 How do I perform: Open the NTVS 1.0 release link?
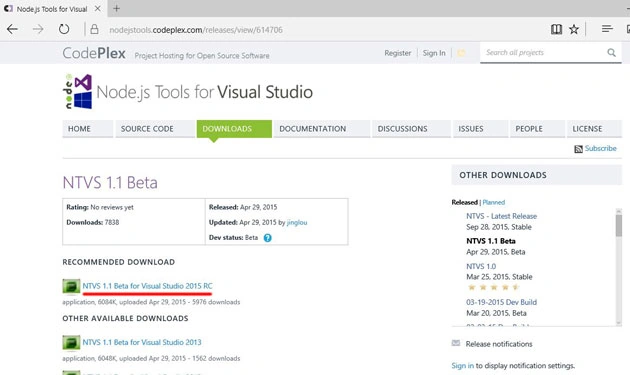pyautogui.click(x=481, y=266)
